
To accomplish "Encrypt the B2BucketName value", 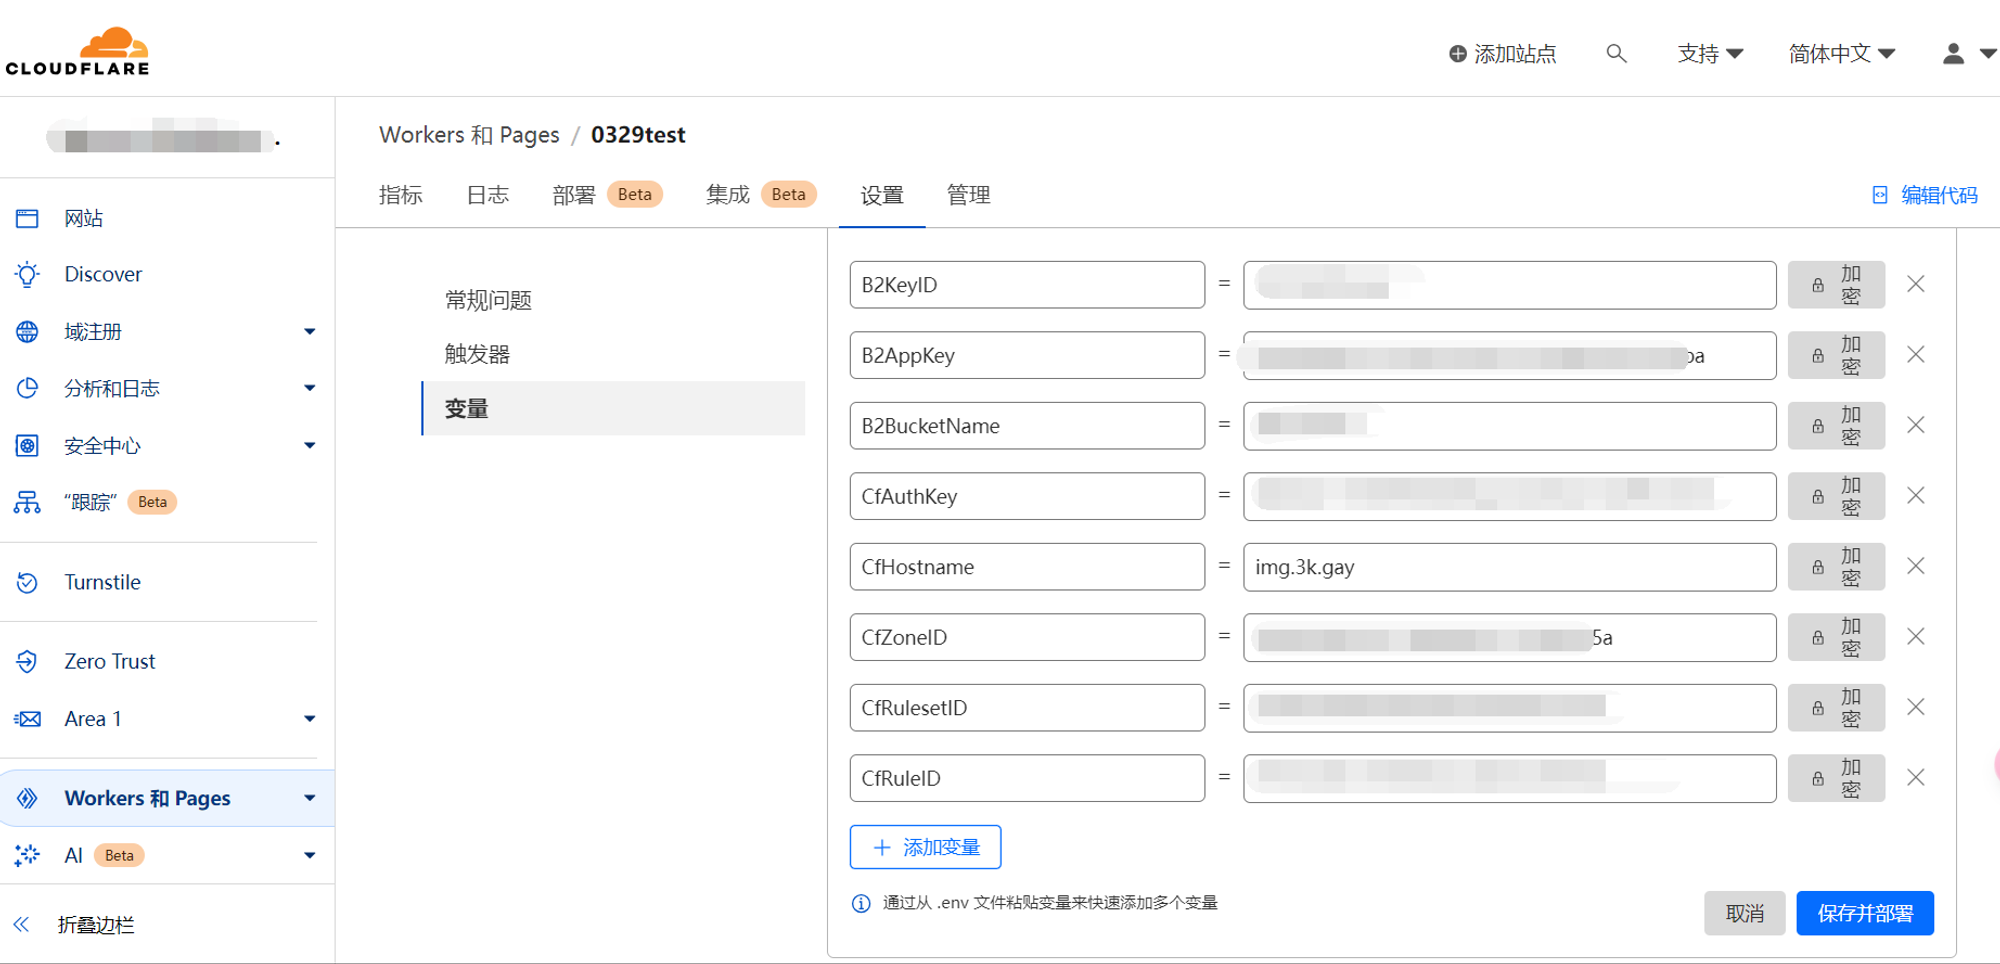I will 1836,426.
